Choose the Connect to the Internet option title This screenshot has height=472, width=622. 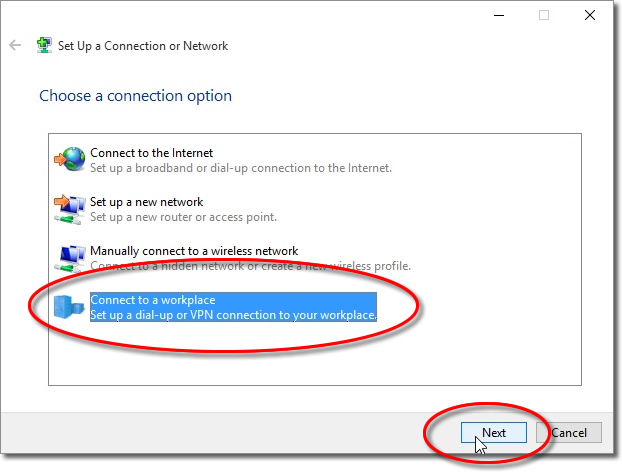click(151, 153)
